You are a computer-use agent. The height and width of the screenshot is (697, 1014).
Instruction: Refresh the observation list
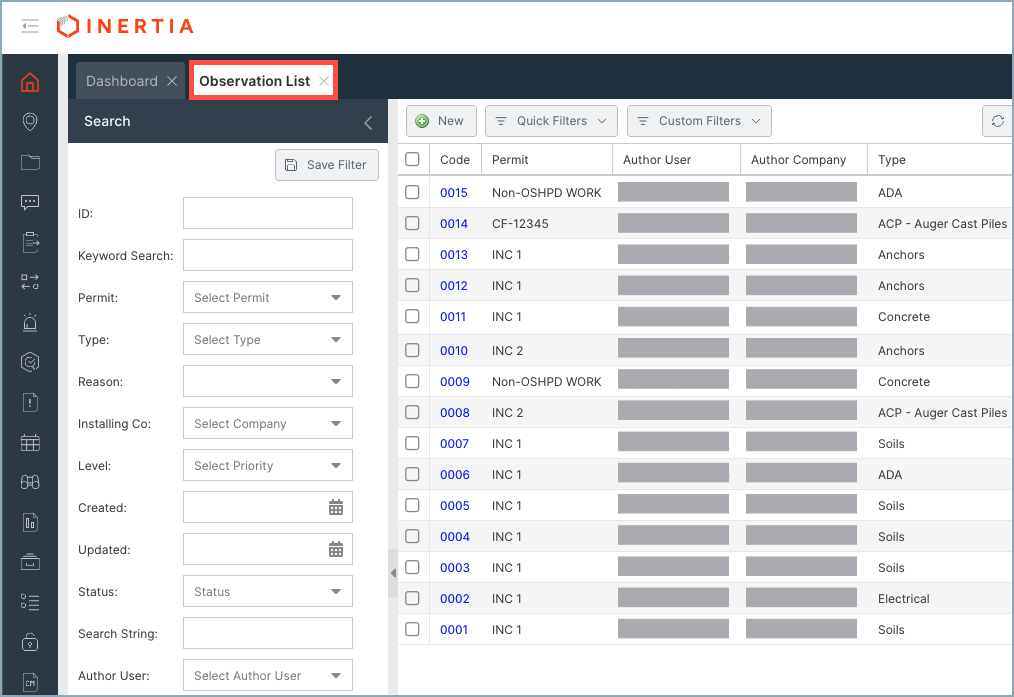point(998,121)
